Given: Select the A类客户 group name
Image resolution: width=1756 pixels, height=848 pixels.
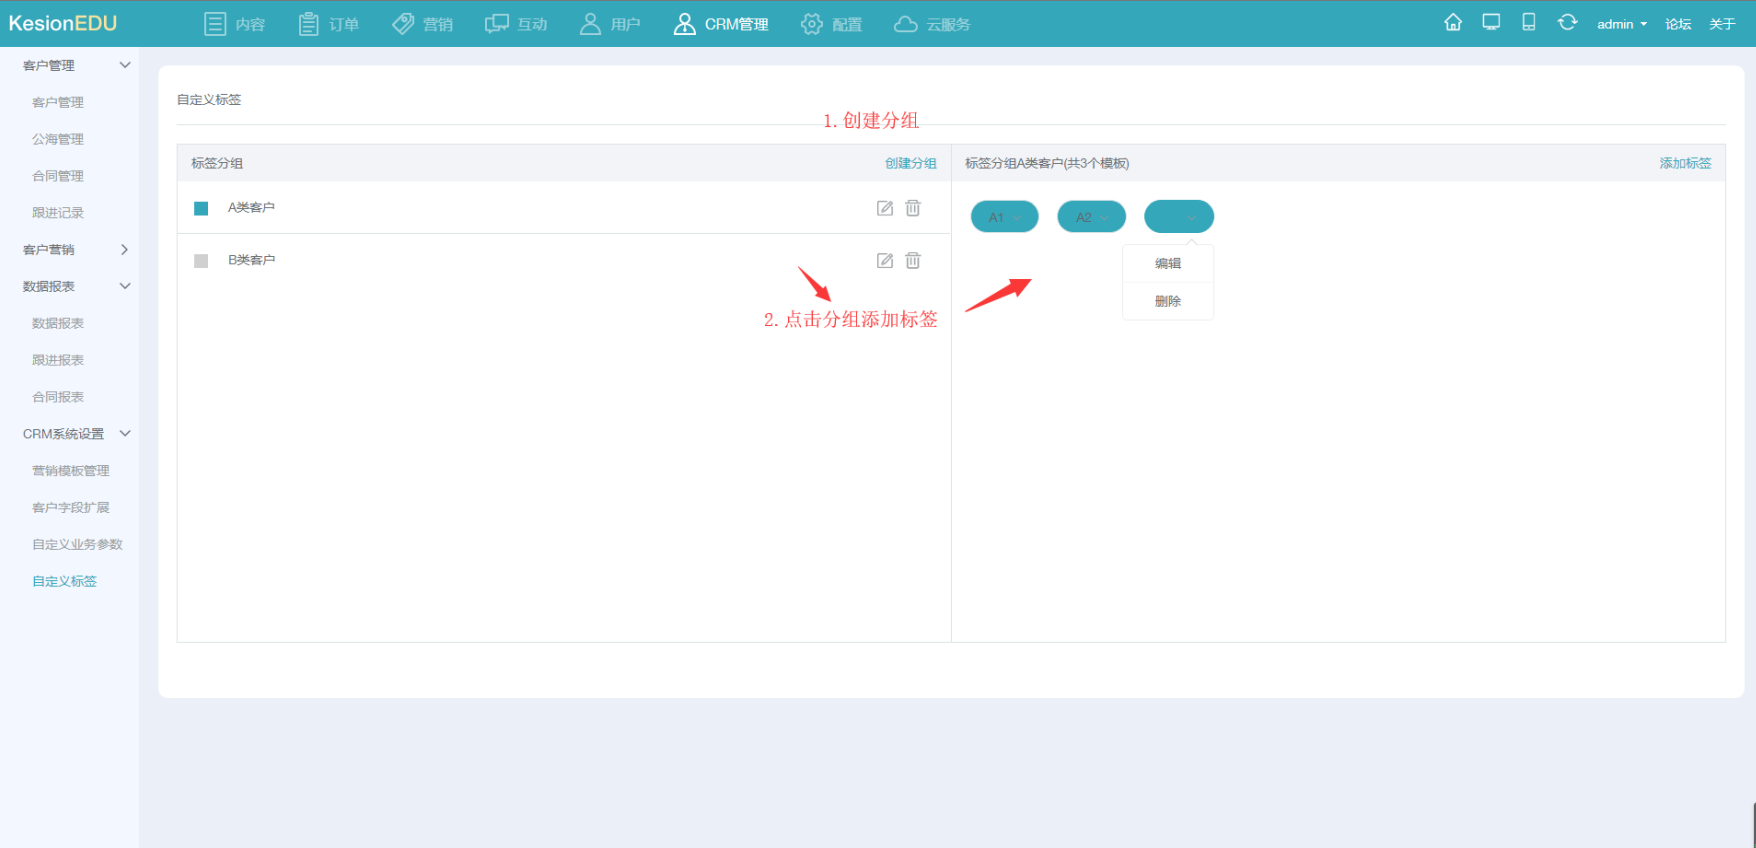Looking at the screenshot, I should [251, 207].
